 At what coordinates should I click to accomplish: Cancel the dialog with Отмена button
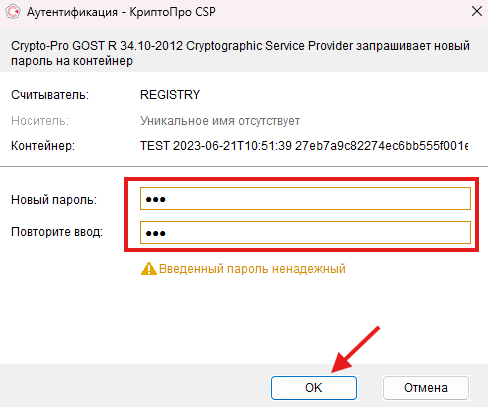[426, 388]
